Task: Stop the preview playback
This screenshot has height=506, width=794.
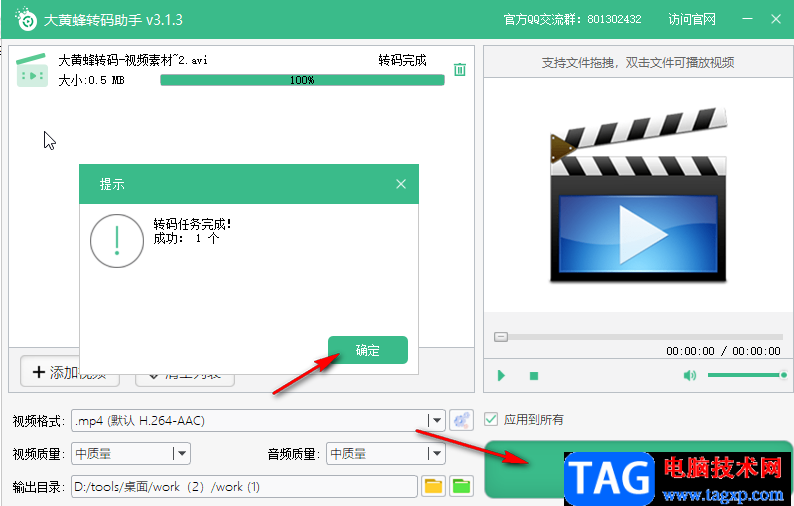Action: pyautogui.click(x=534, y=376)
